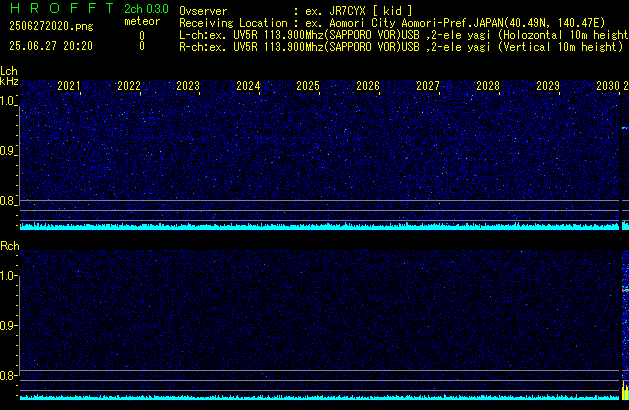Select the 2026 time marker
The width and height of the screenshot is (629, 410).
(x=368, y=85)
